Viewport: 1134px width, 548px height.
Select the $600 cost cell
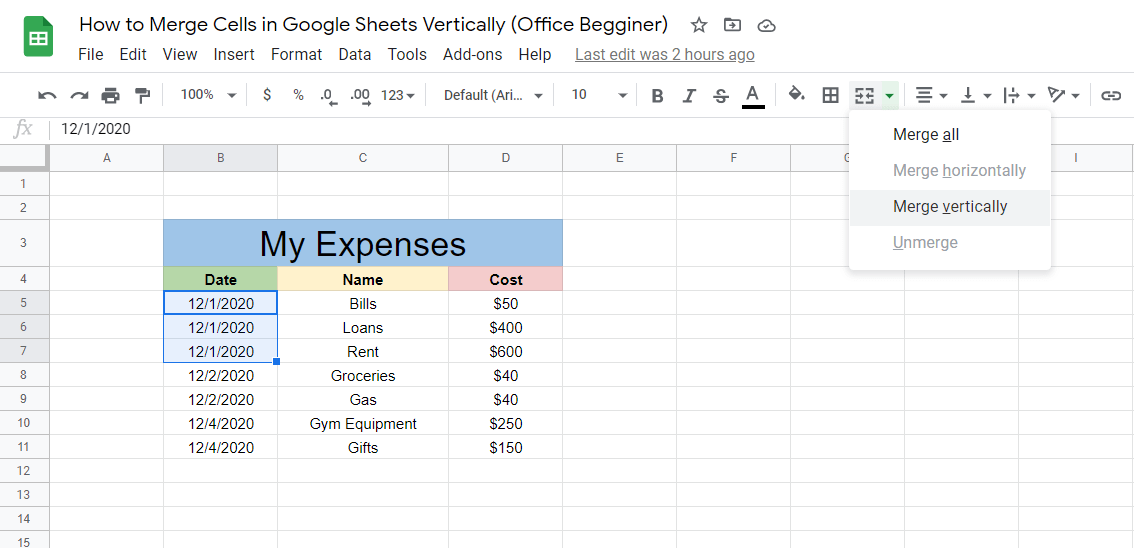pos(506,351)
